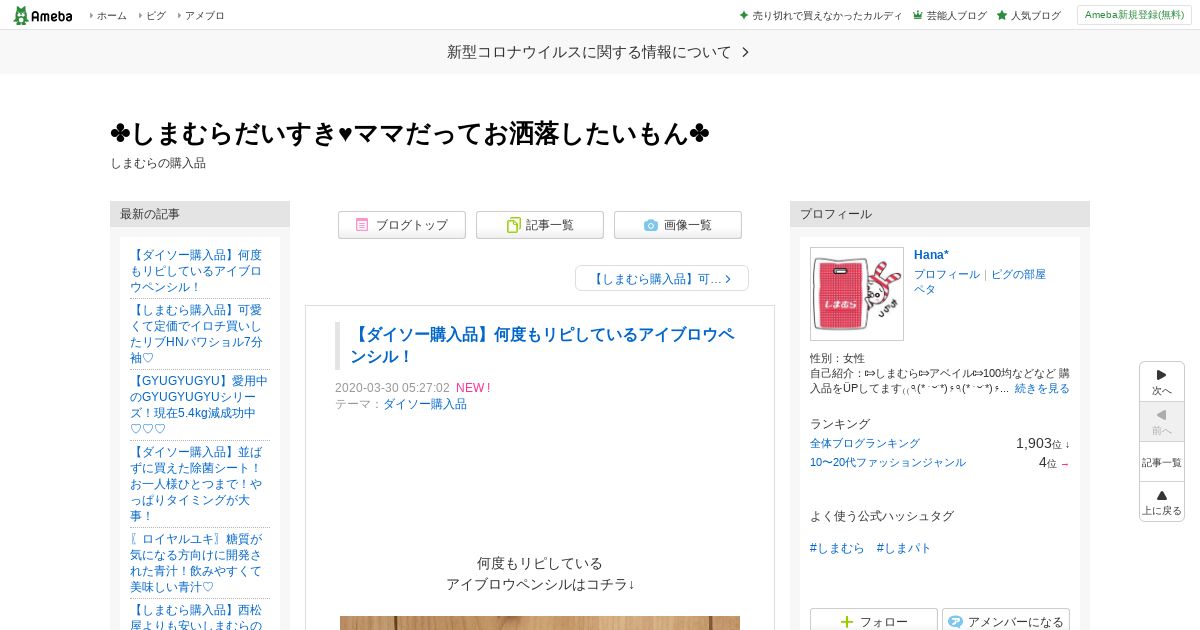Open 人気ブログ link
Image resolution: width=1200 pixels, height=630 pixels.
[1035, 16]
